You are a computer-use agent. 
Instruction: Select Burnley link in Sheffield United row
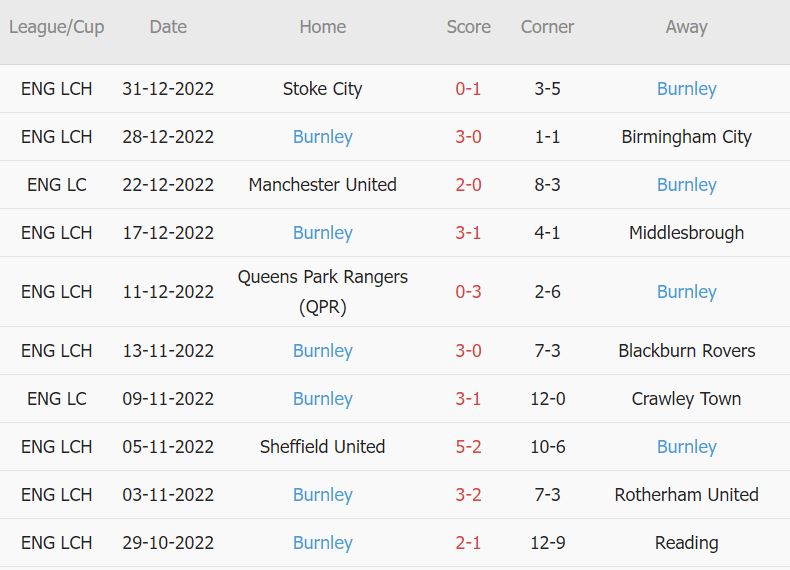coord(686,447)
